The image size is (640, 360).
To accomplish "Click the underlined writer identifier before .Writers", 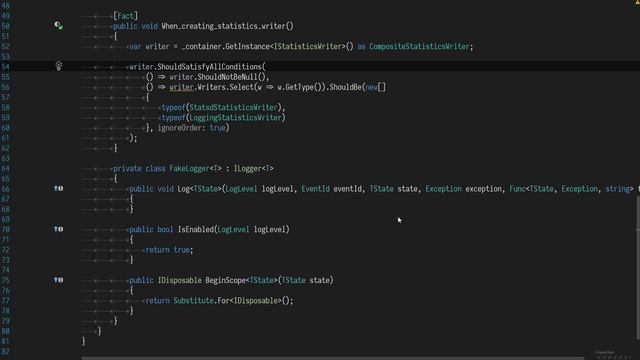I will [x=181, y=87].
